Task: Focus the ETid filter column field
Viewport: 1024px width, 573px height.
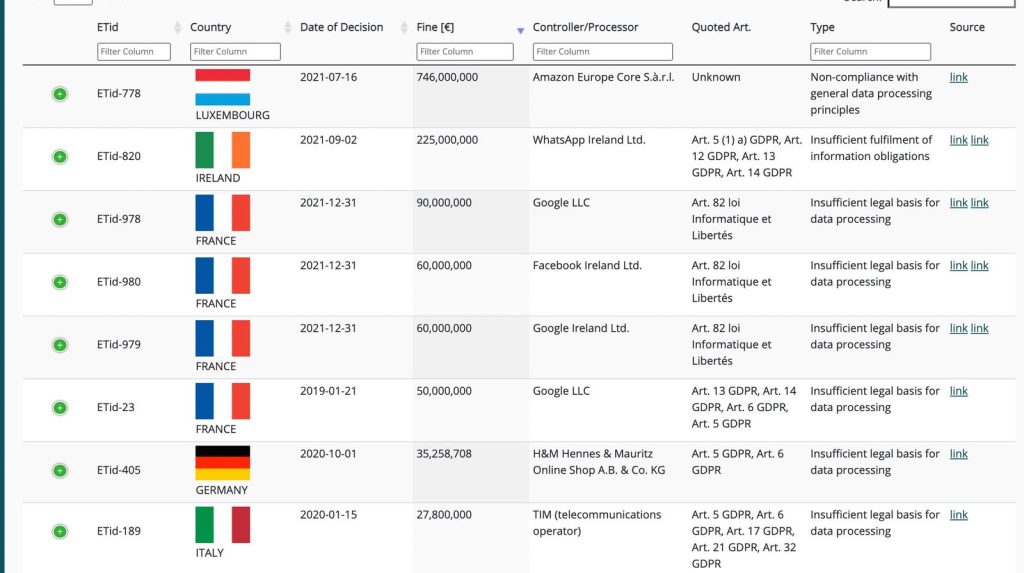Action: [x=134, y=52]
